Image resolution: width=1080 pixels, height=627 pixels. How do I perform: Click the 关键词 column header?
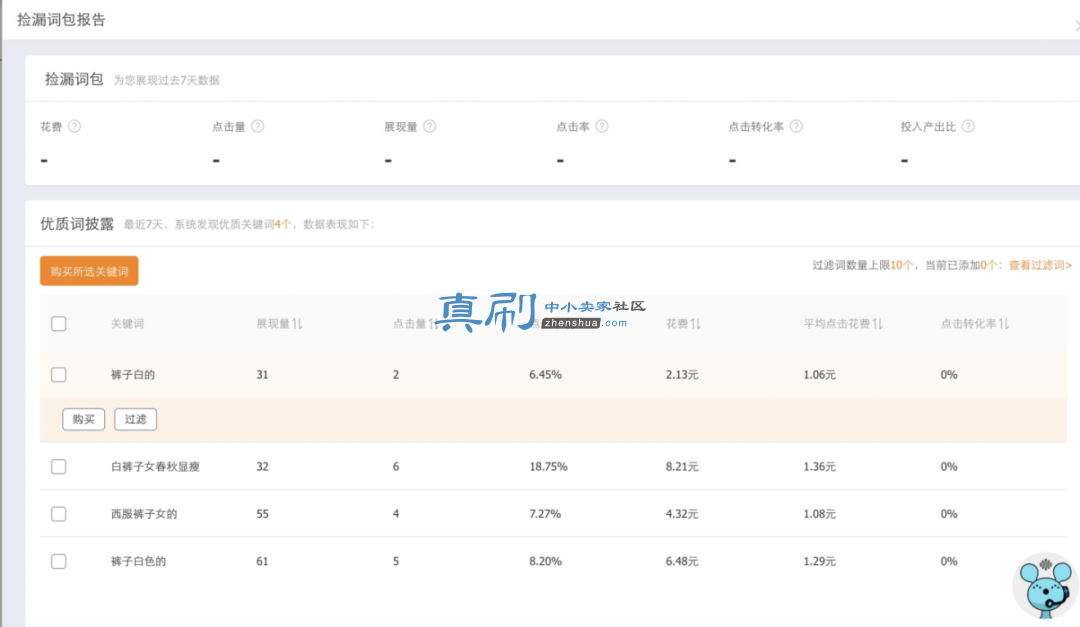pos(127,324)
